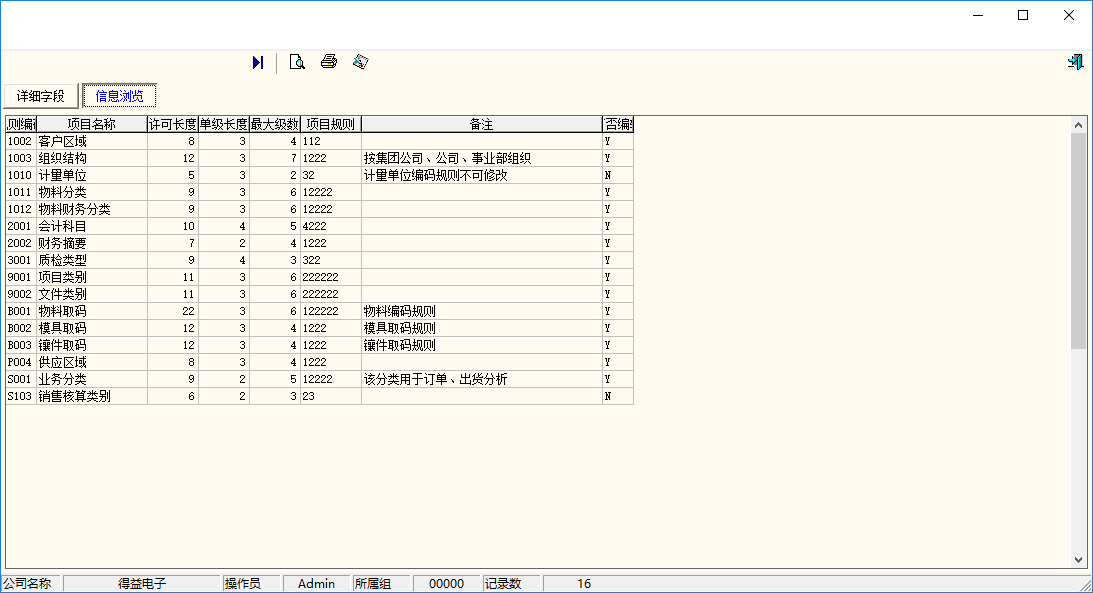Select the 供应区域 row
This screenshot has height=593, width=1093.
click(319, 362)
